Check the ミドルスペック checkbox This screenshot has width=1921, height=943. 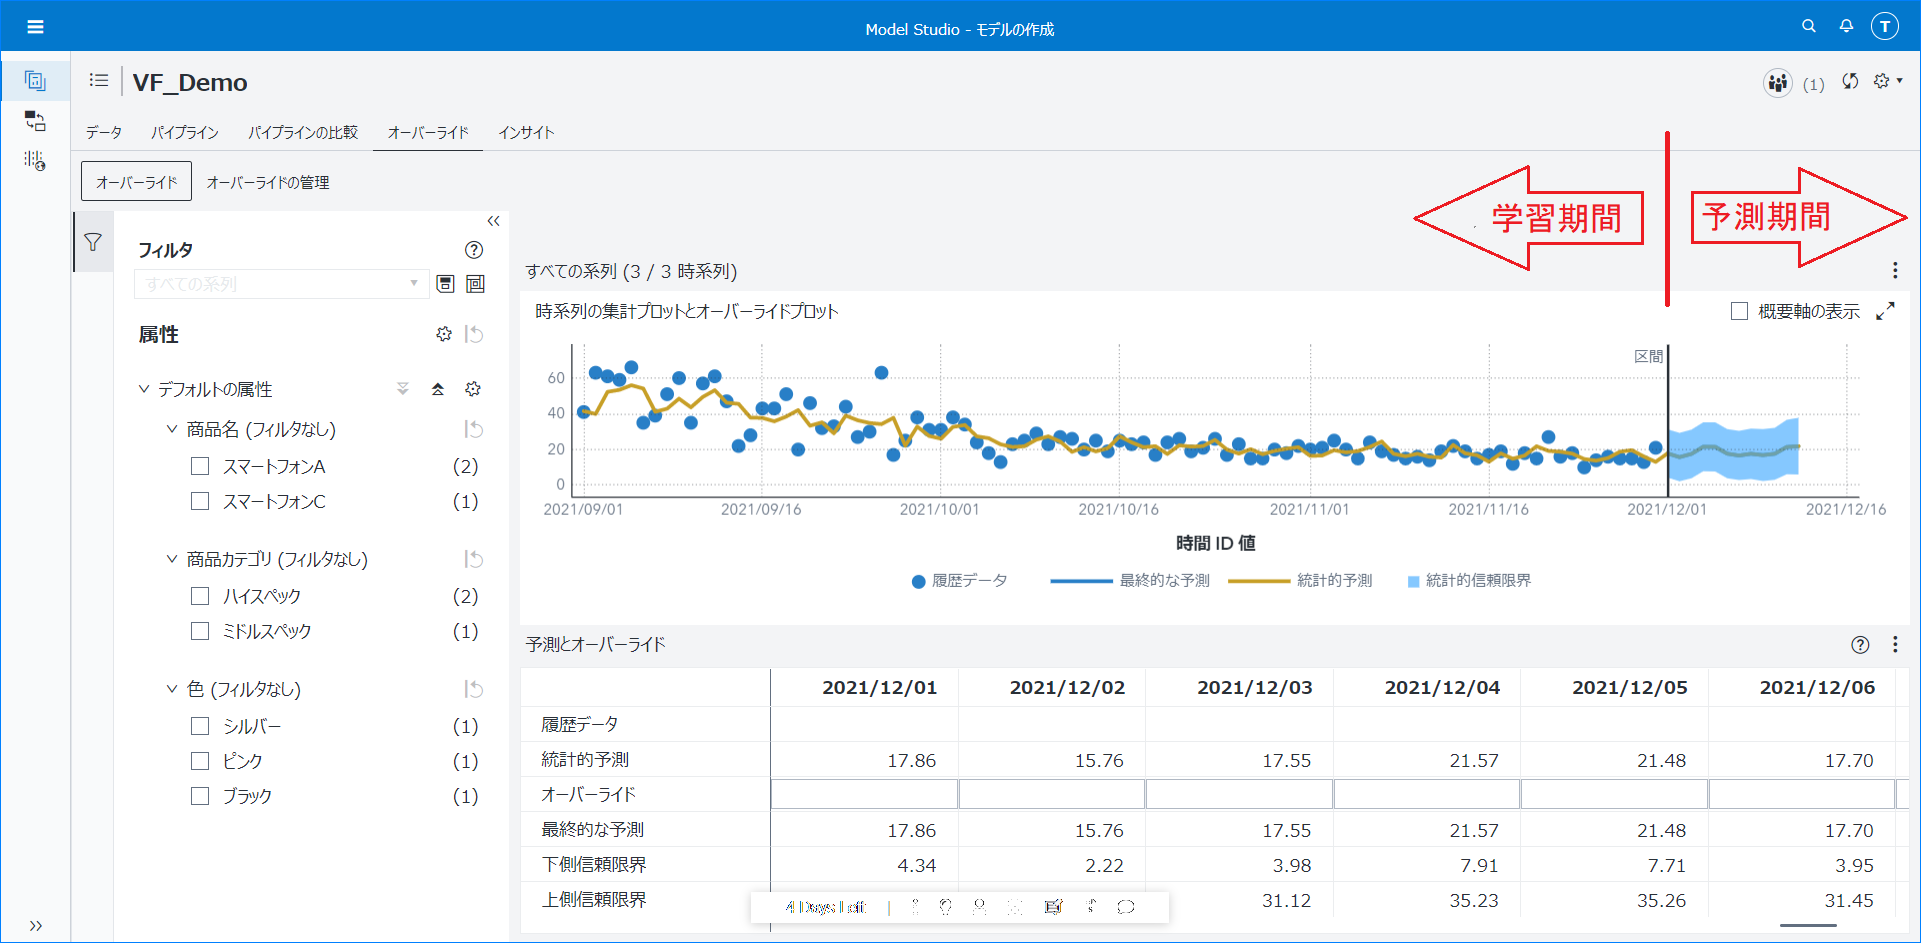[x=200, y=631]
